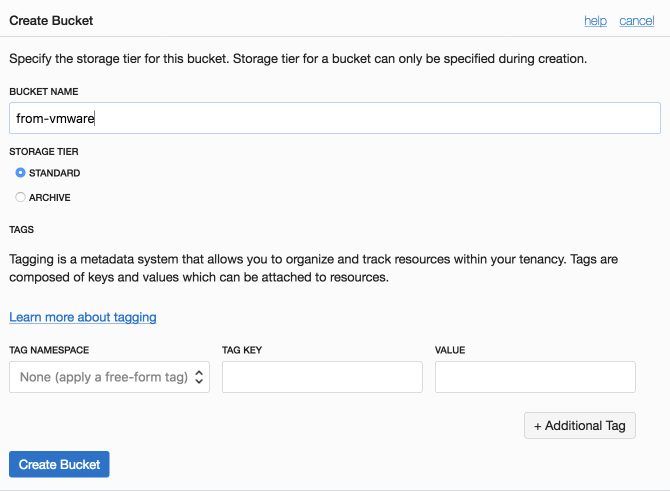Click the VALUE field label
The height and width of the screenshot is (491, 670).
pos(450,350)
